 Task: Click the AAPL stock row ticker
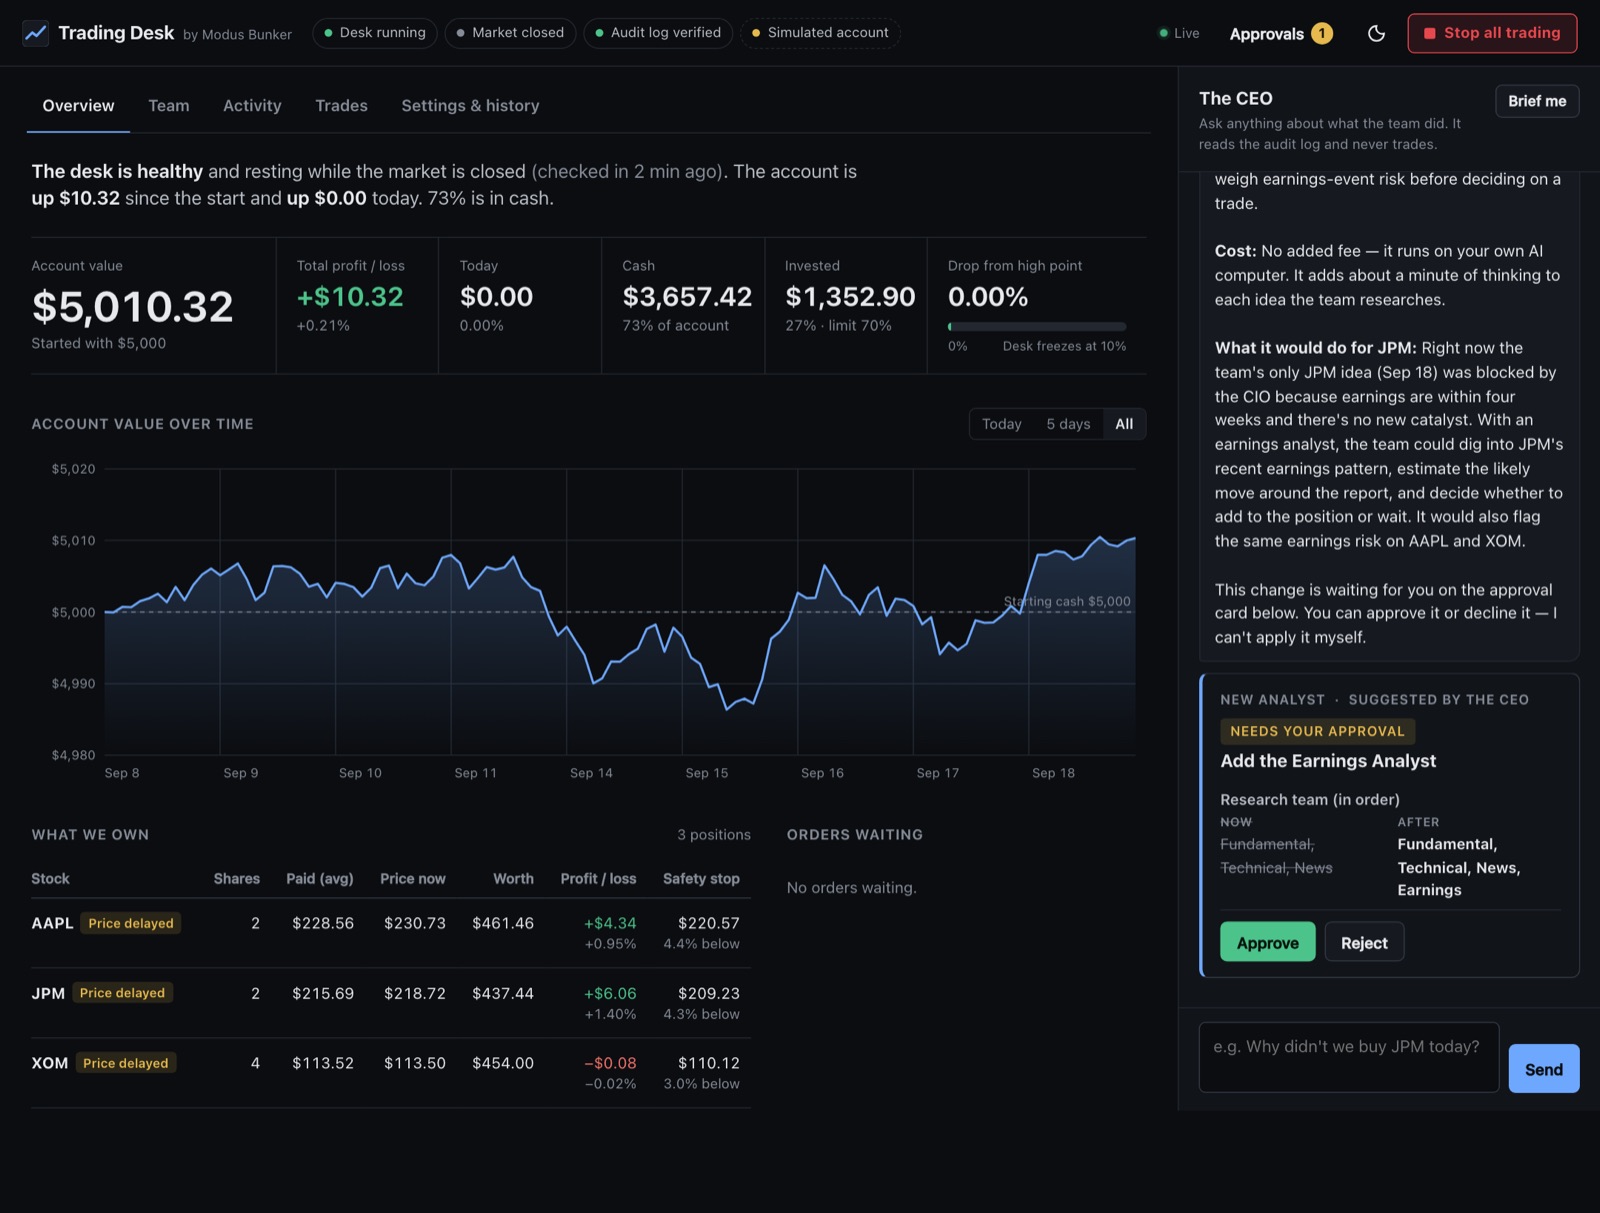coord(52,923)
